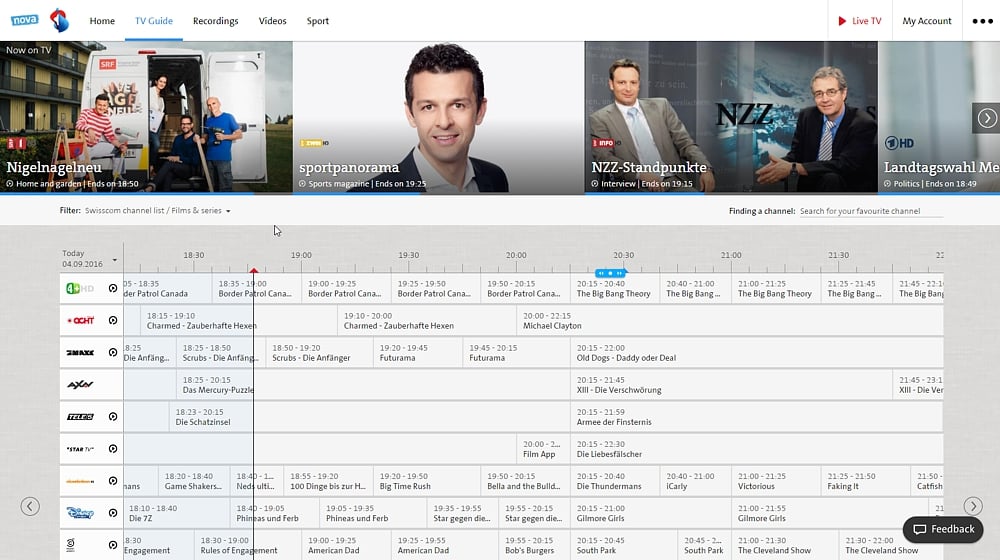
Task: Click the replay icon for 4+ HD channel
Action: pyautogui.click(x=113, y=288)
